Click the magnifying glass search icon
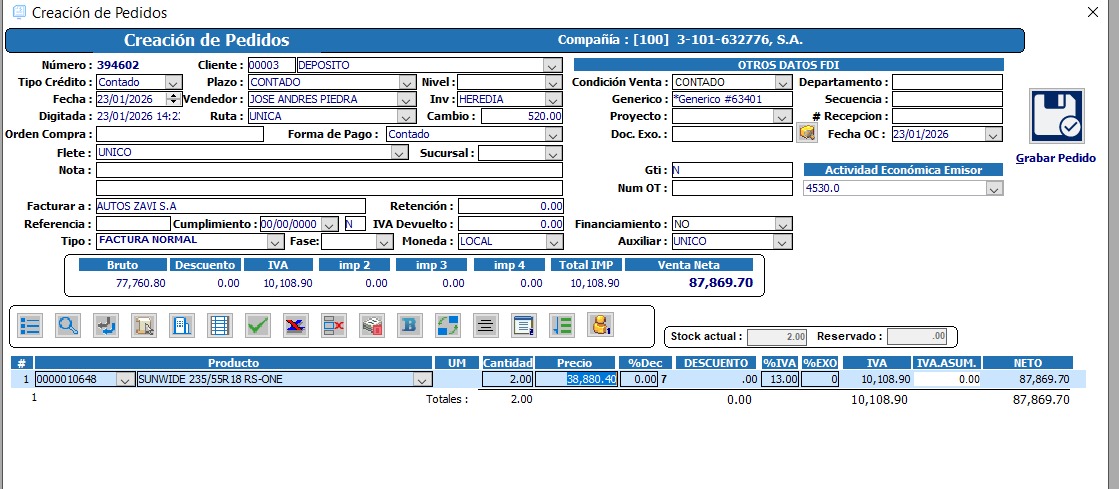The image size is (1119, 489). pyautogui.click(x=68, y=326)
